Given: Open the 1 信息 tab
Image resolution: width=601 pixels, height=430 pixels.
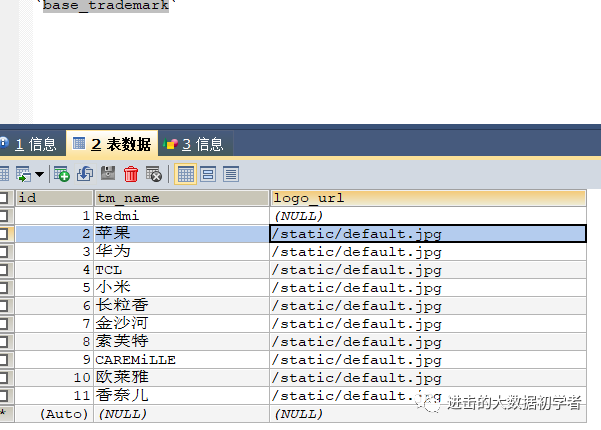Looking at the screenshot, I should pos(32,144).
